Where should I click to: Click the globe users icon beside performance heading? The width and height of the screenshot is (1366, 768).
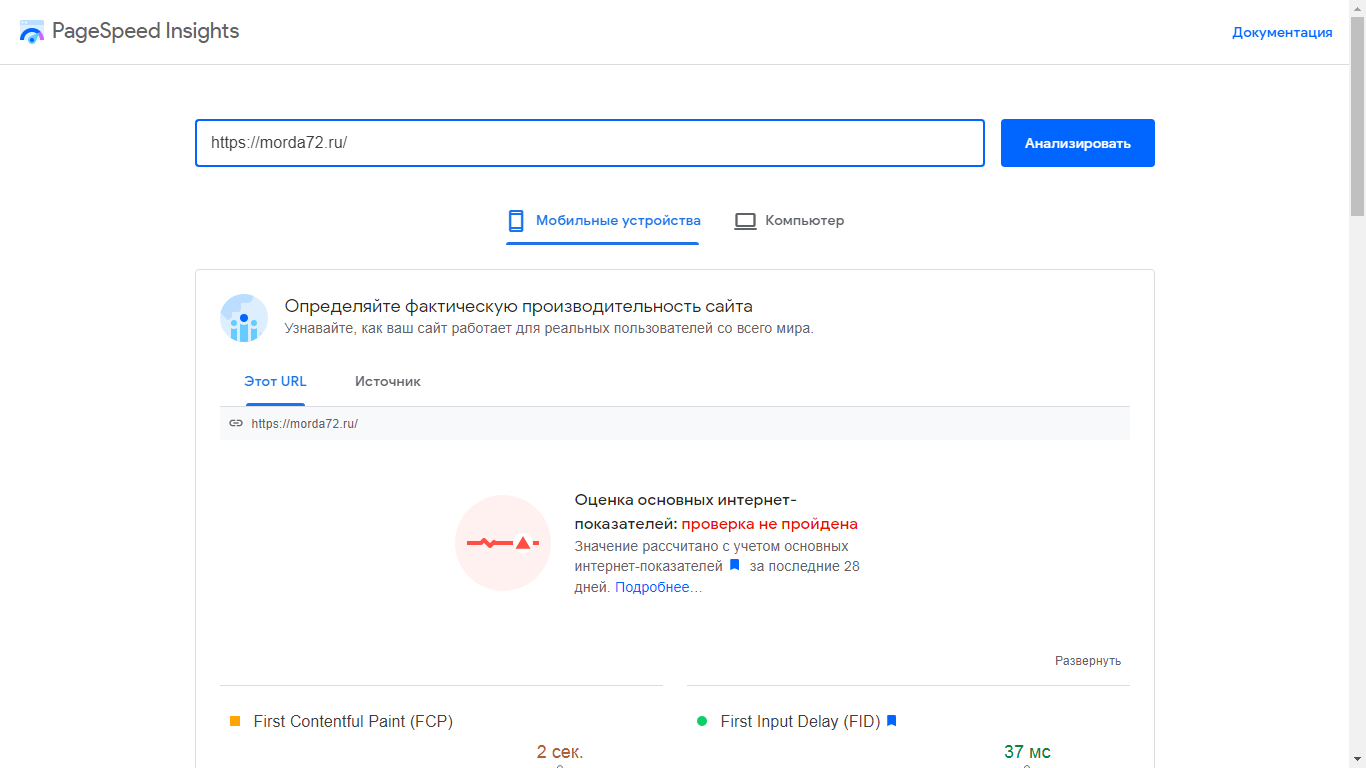pos(244,318)
